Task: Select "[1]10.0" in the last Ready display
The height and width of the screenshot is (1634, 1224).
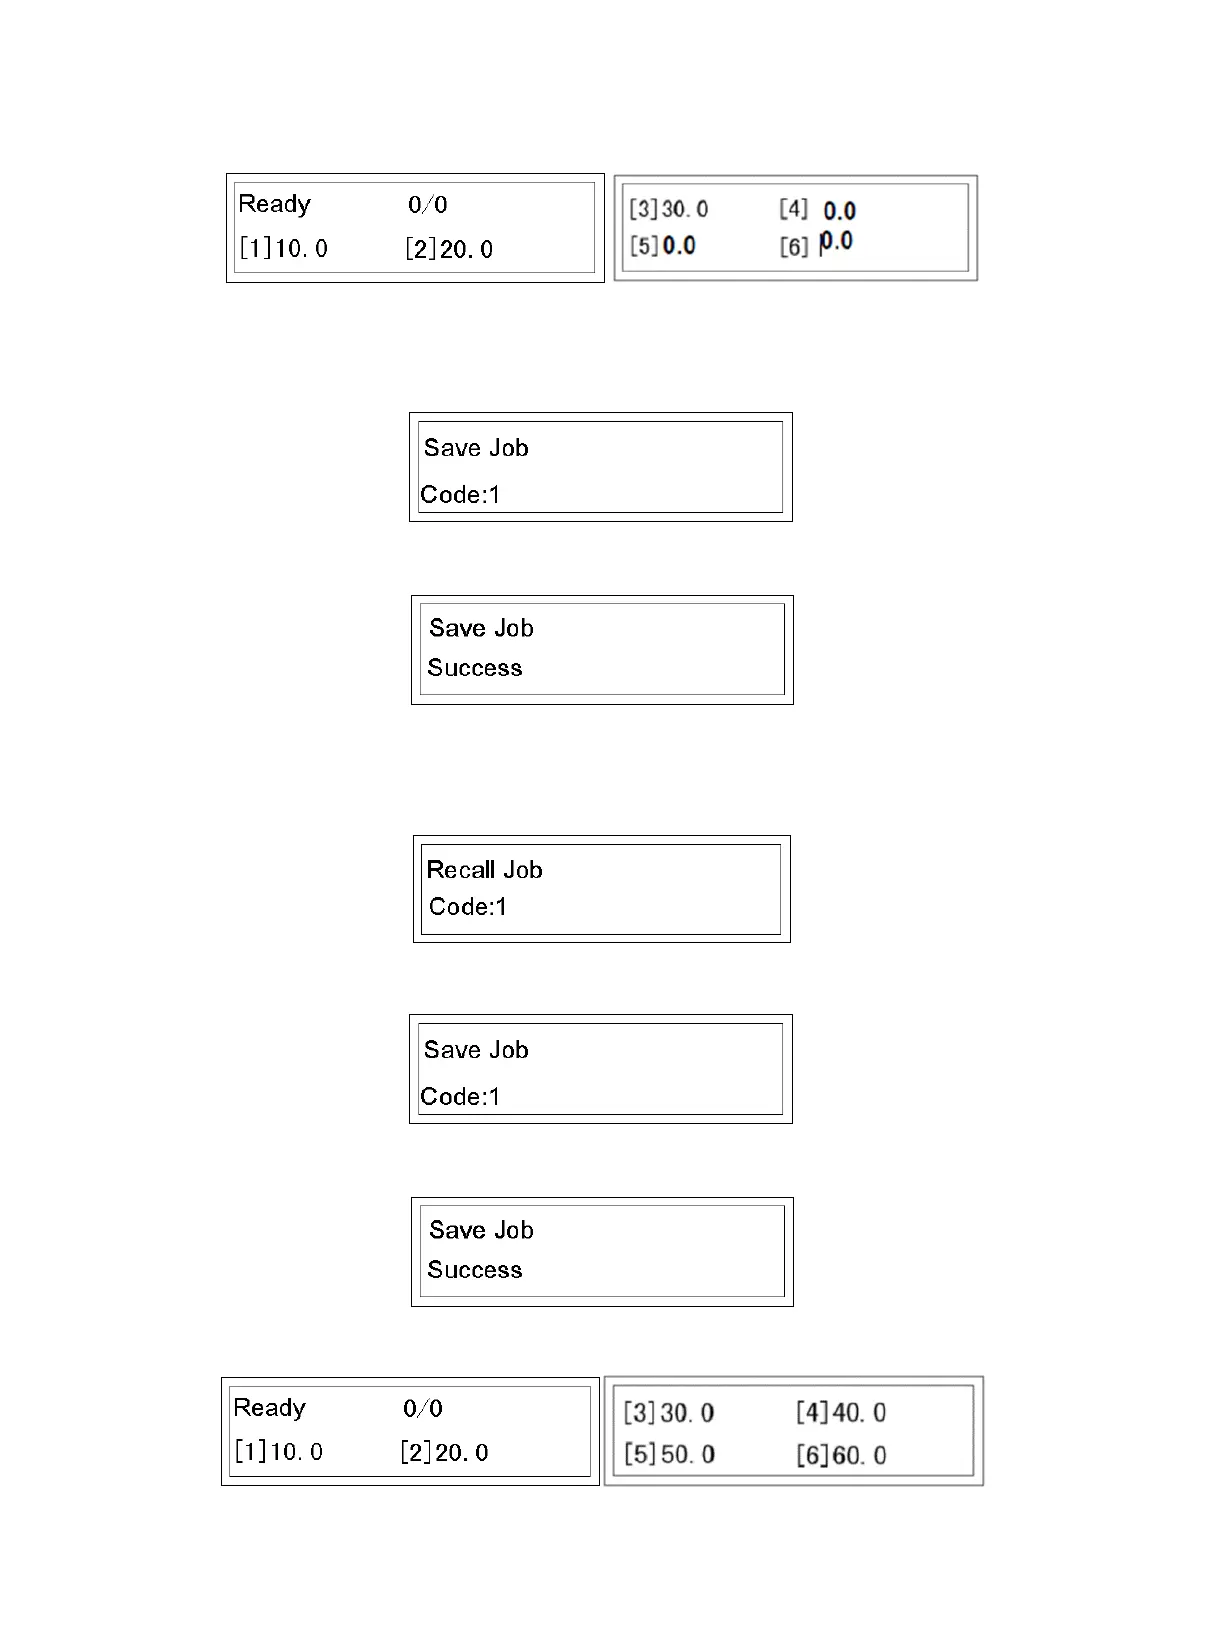Action: click(x=278, y=1452)
